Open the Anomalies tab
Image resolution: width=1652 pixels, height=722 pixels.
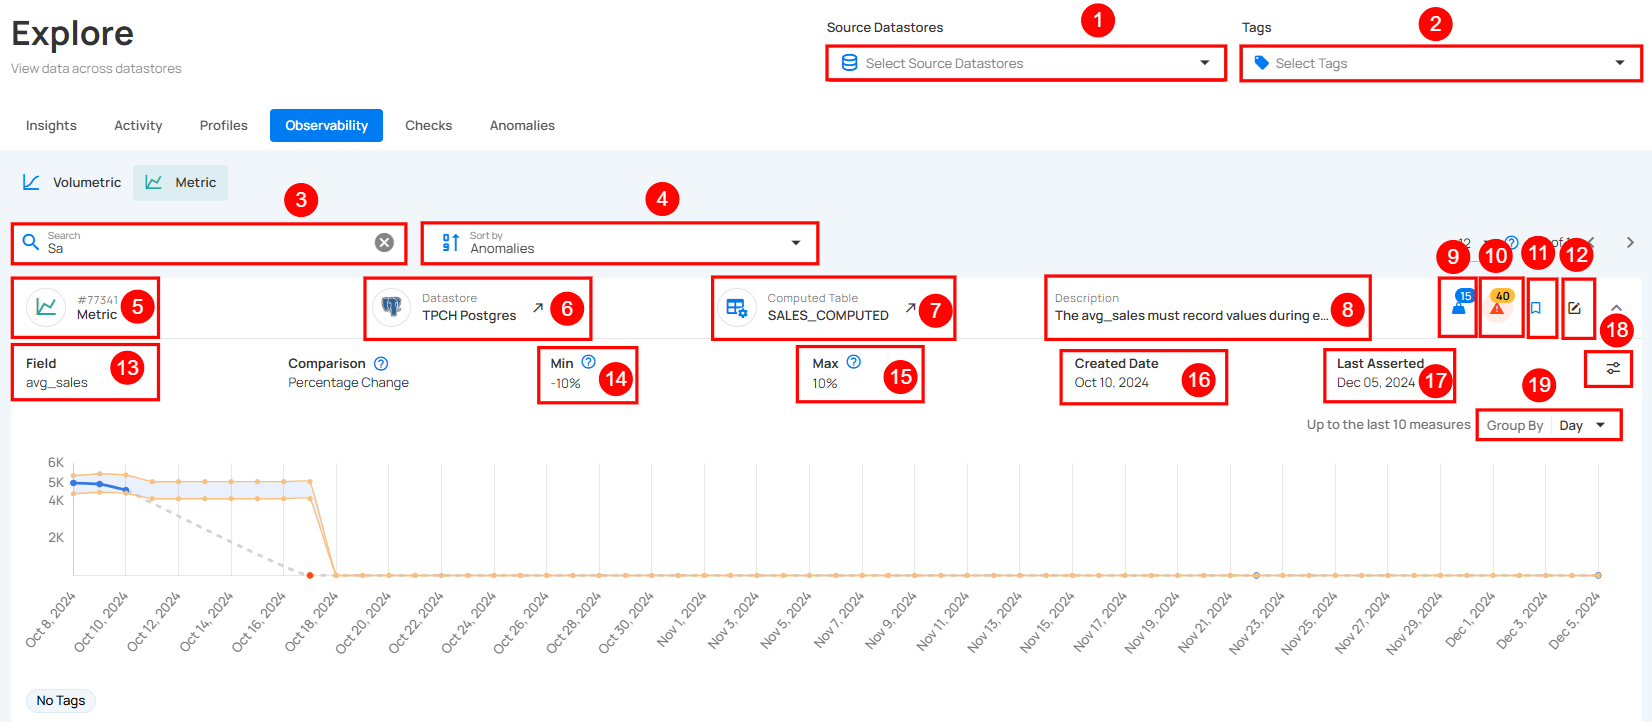pyautogui.click(x=522, y=126)
